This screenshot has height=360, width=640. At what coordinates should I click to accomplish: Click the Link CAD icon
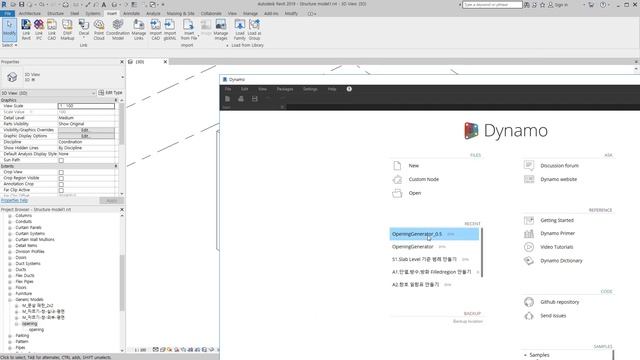click(x=52, y=30)
